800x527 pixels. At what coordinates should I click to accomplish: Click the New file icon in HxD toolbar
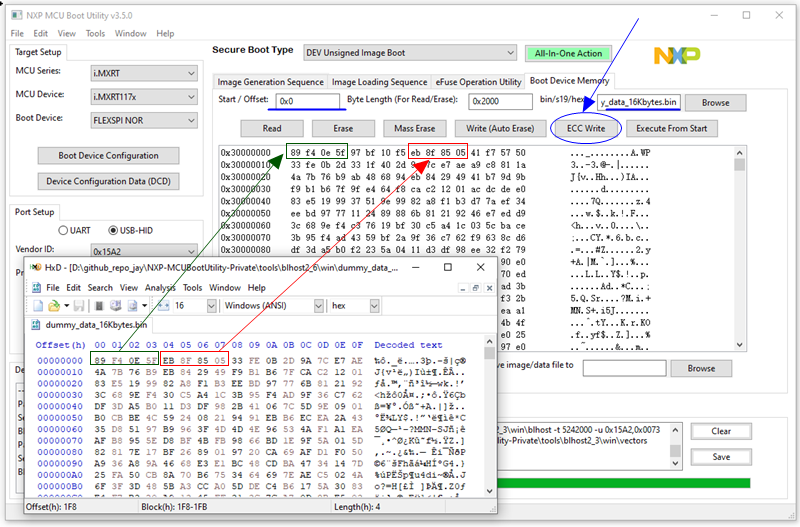(x=38, y=306)
